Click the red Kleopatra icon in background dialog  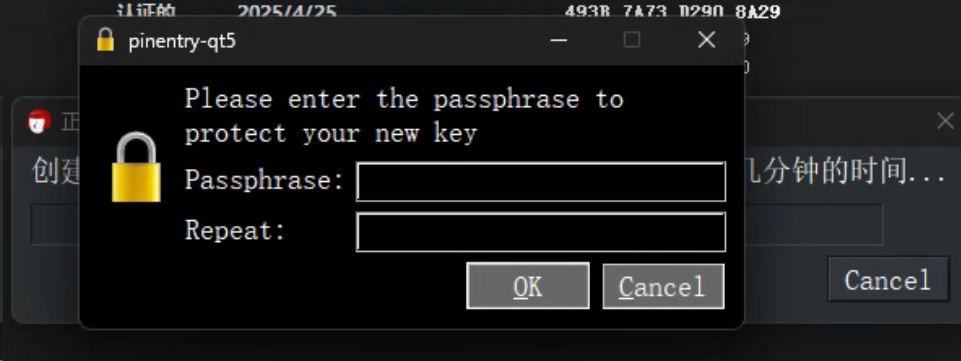[x=39, y=121]
